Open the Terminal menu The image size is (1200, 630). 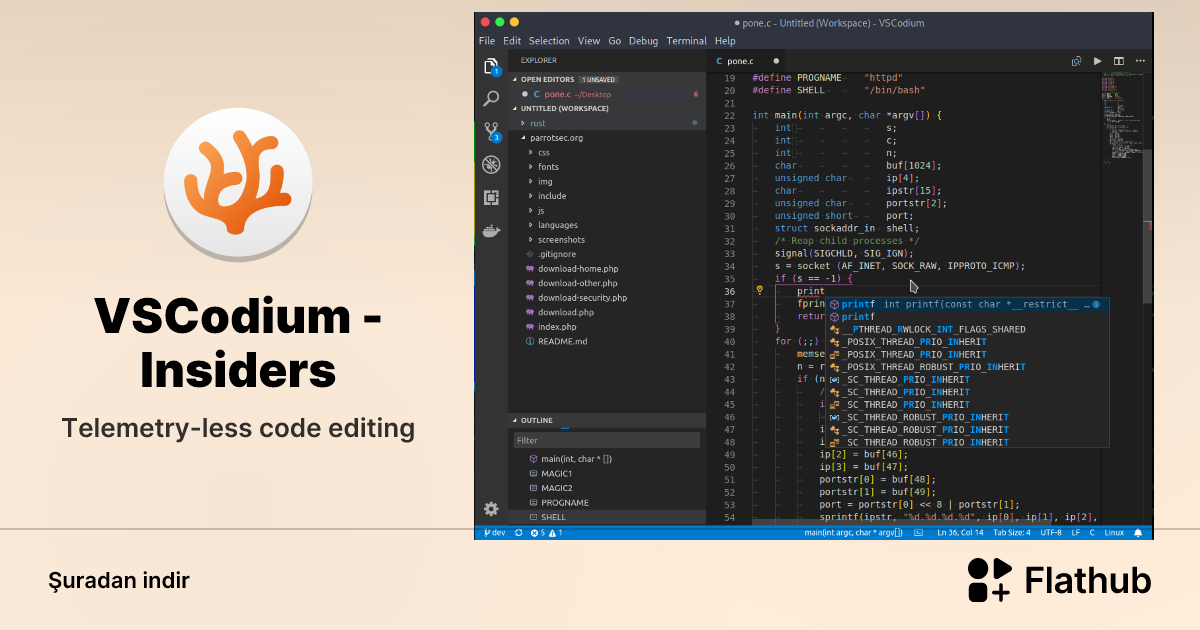686,41
